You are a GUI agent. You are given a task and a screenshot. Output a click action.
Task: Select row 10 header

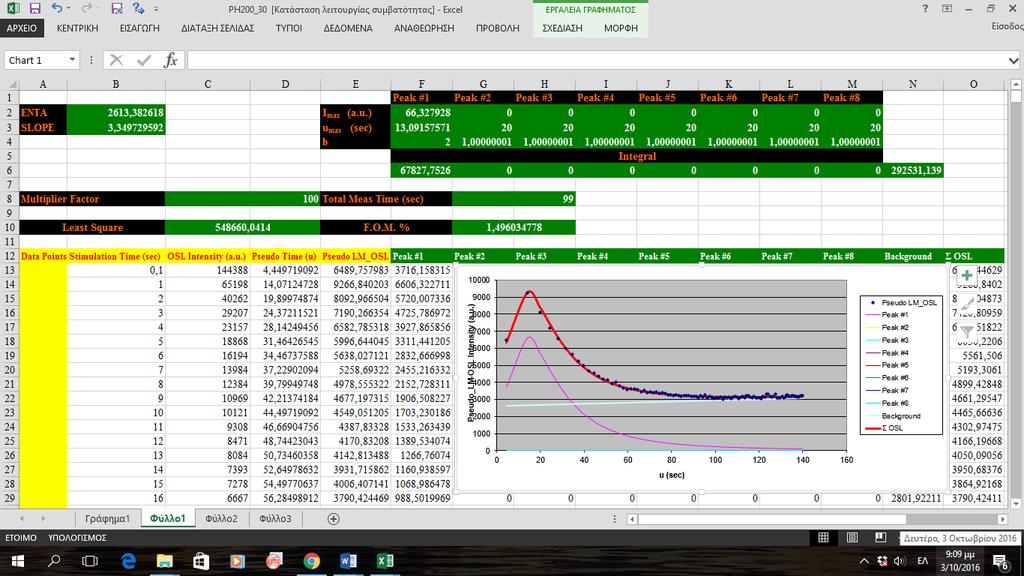tap(10, 227)
